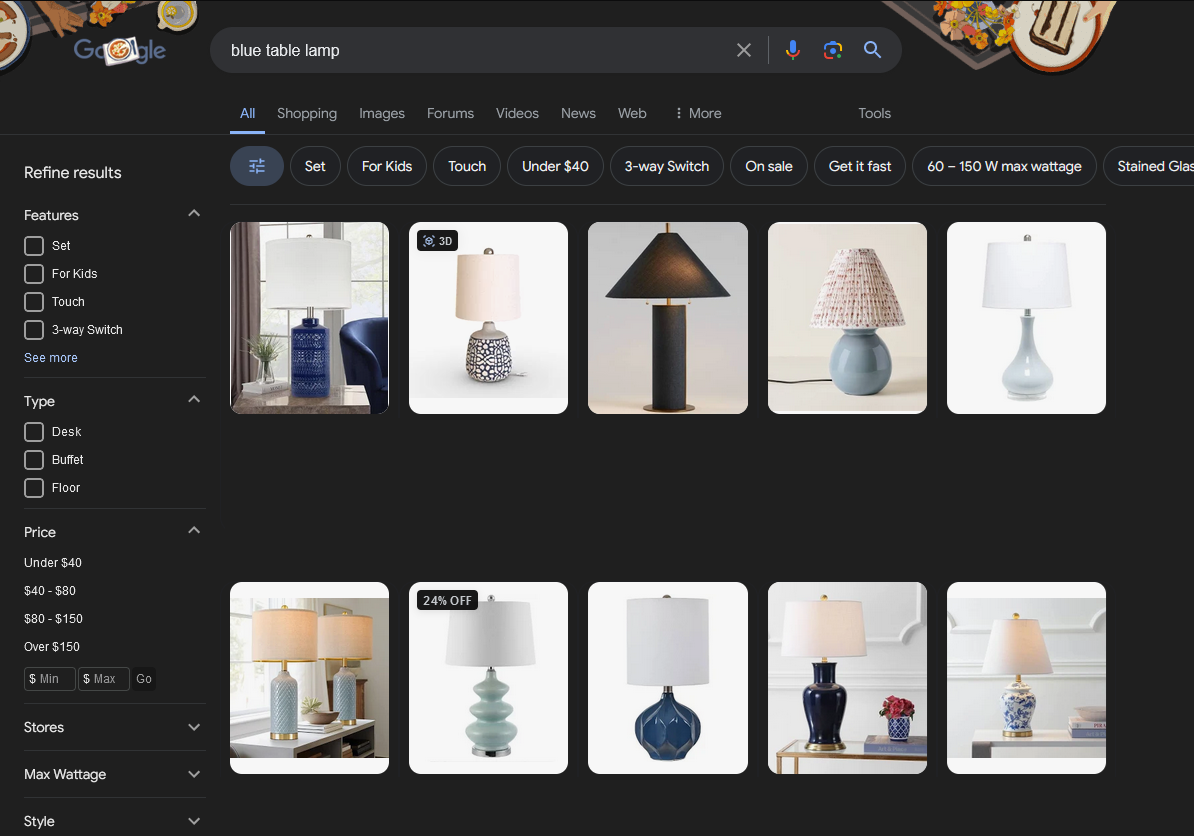Click the Google doodle logo
Screen dimensions: 1194x836
(x=120, y=50)
